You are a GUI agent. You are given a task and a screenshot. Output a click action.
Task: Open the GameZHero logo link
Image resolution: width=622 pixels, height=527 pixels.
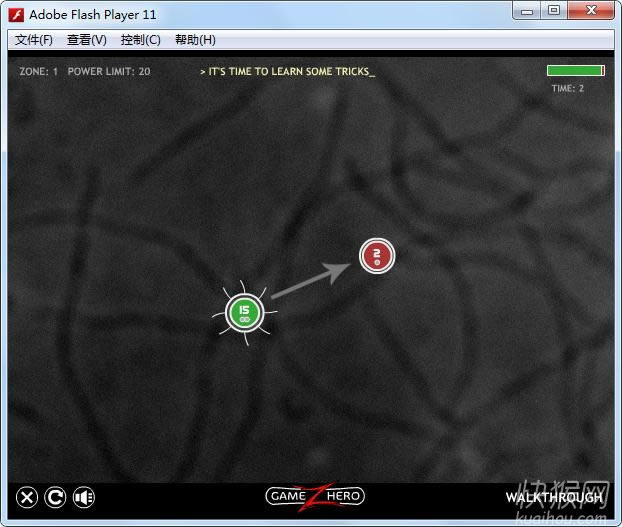314,496
